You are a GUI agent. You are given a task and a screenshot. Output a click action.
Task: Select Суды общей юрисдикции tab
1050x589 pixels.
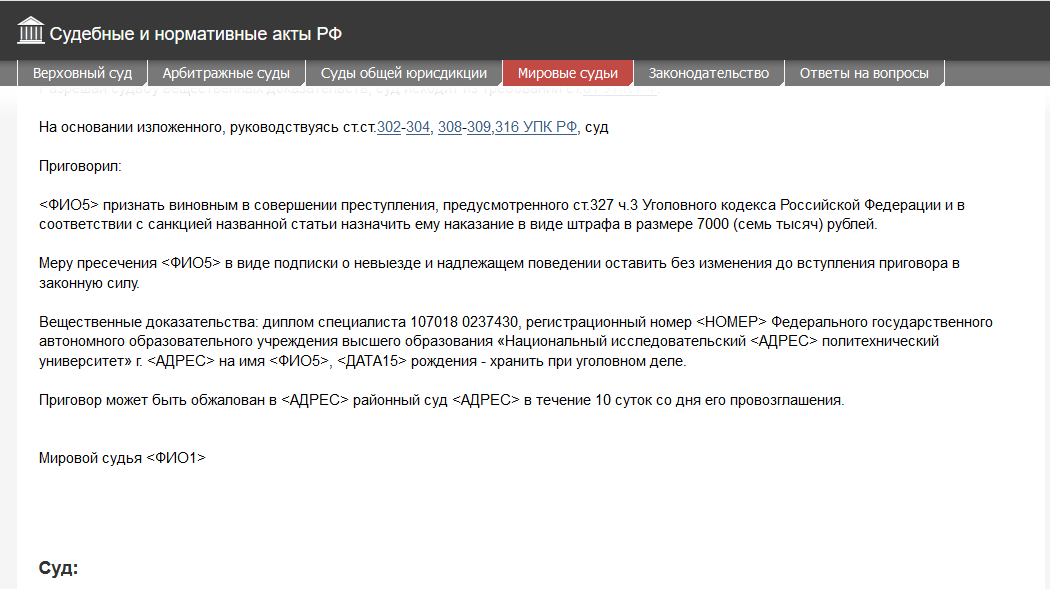(404, 73)
